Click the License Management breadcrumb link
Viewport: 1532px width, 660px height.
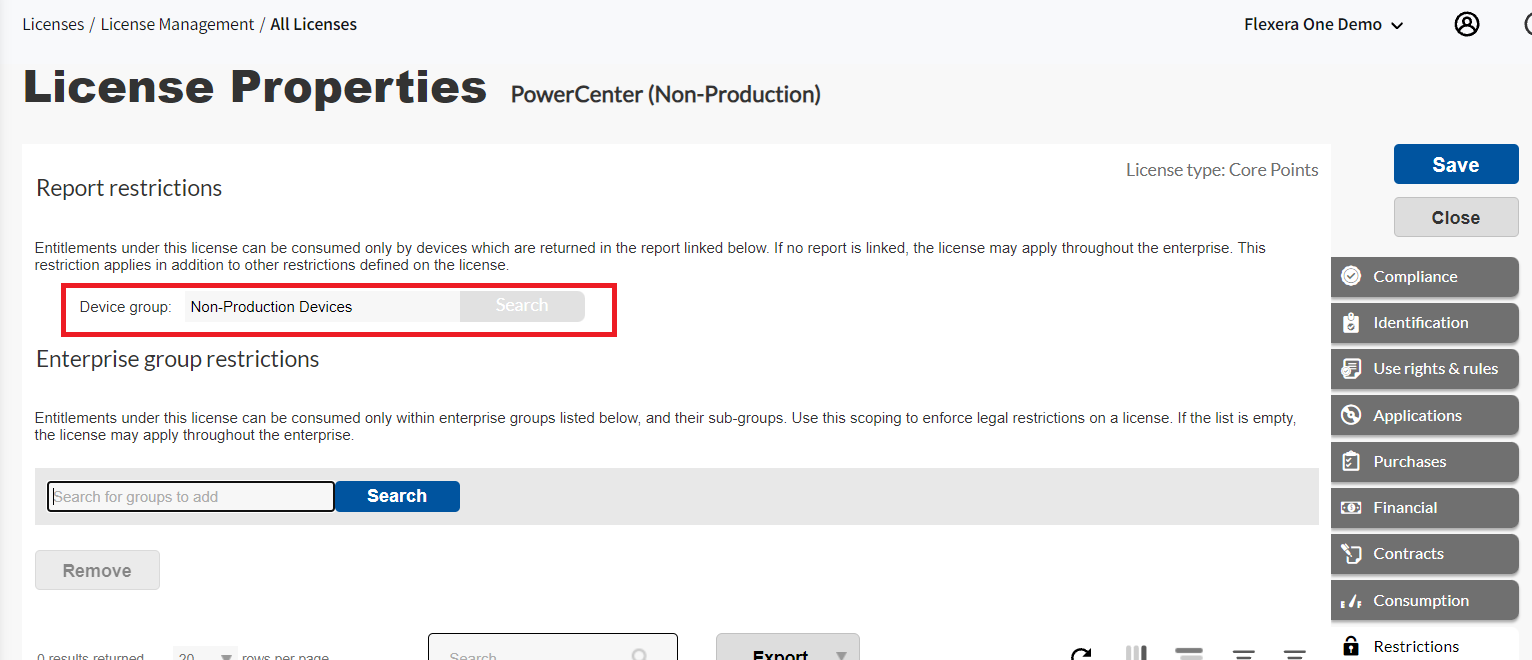pyautogui.click(x=177, y=23)
